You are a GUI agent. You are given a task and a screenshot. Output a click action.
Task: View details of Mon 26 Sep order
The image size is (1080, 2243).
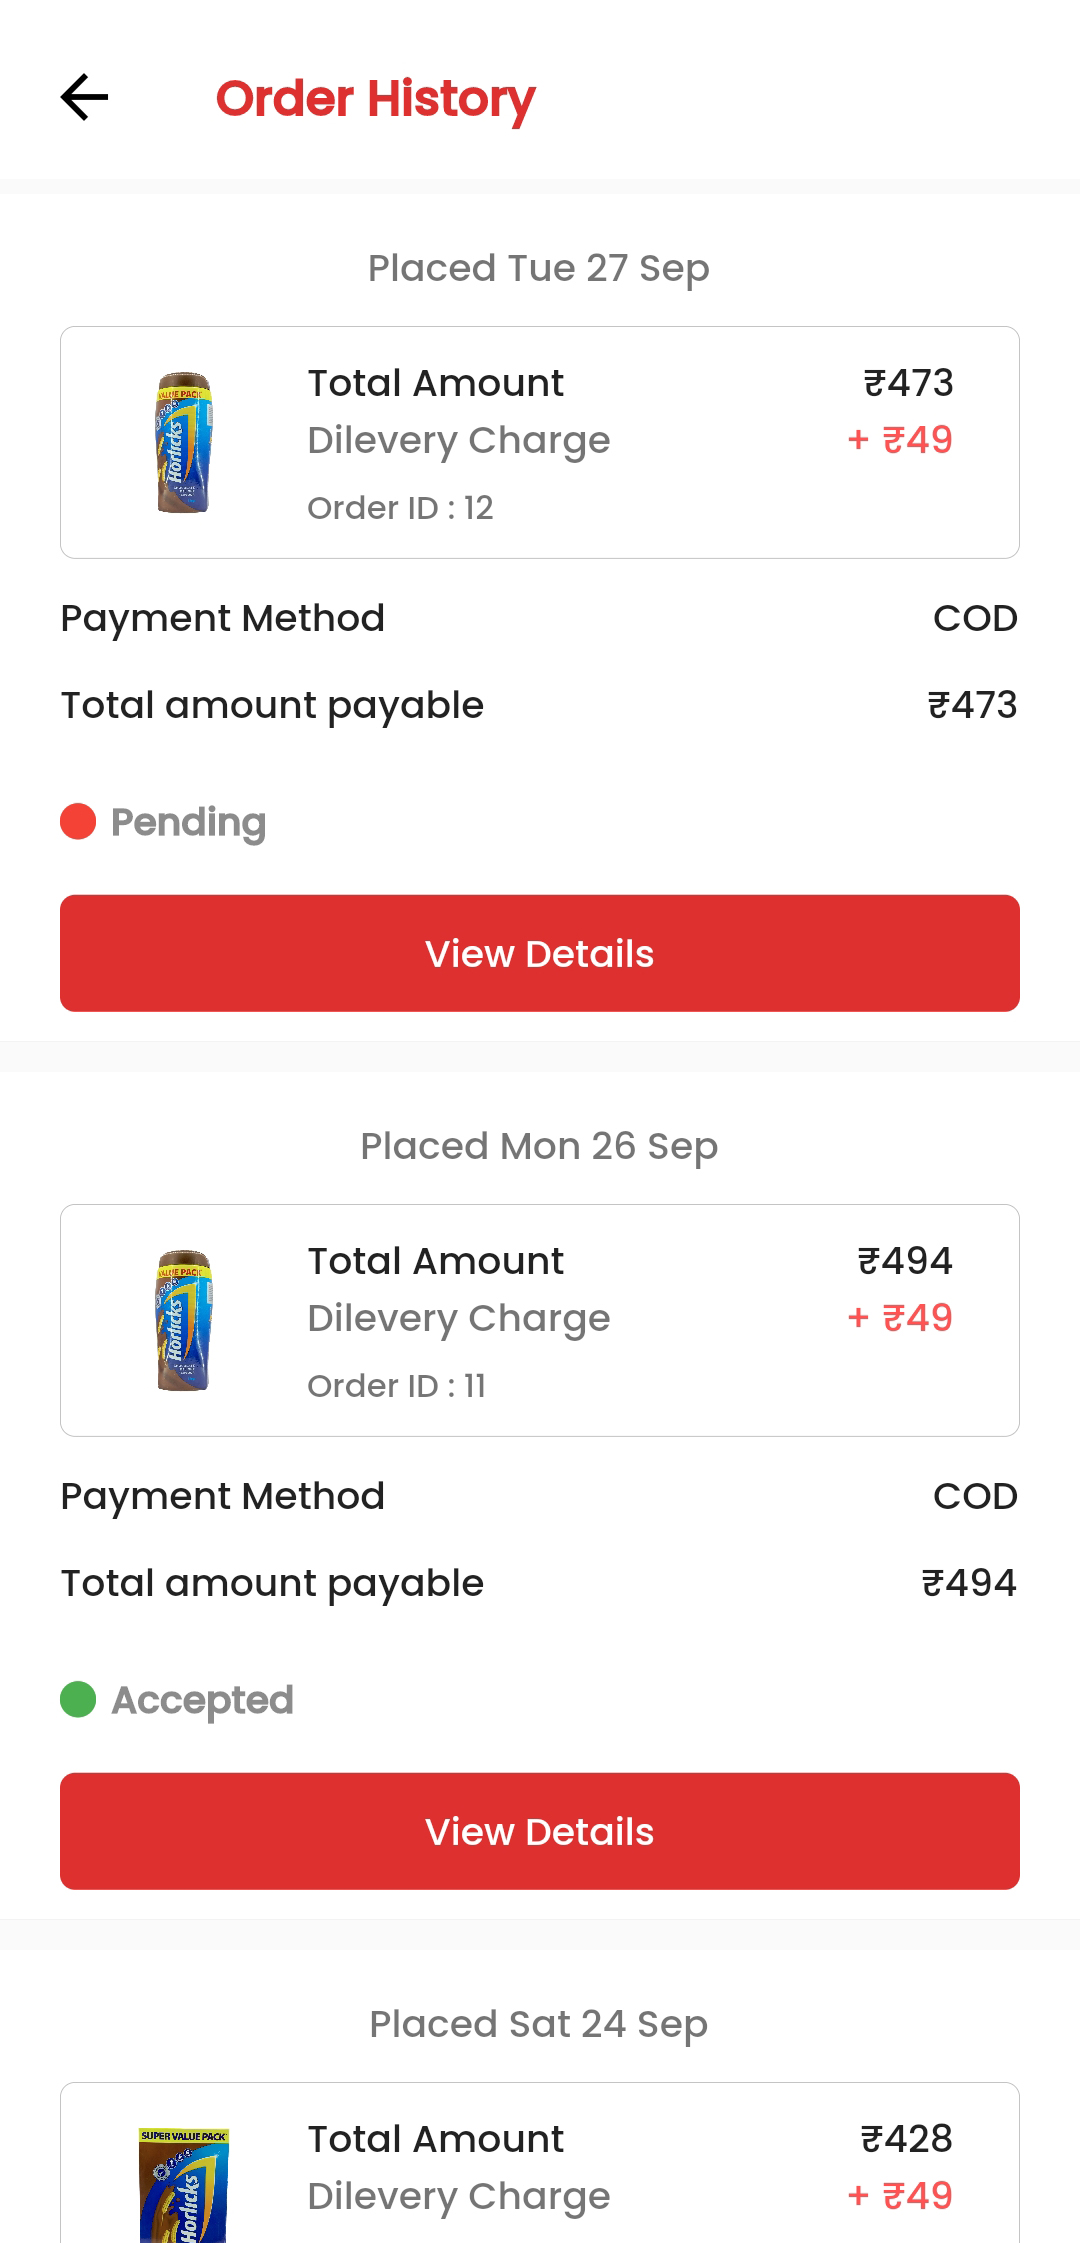pyautogui.click(x=540, y=1831)
